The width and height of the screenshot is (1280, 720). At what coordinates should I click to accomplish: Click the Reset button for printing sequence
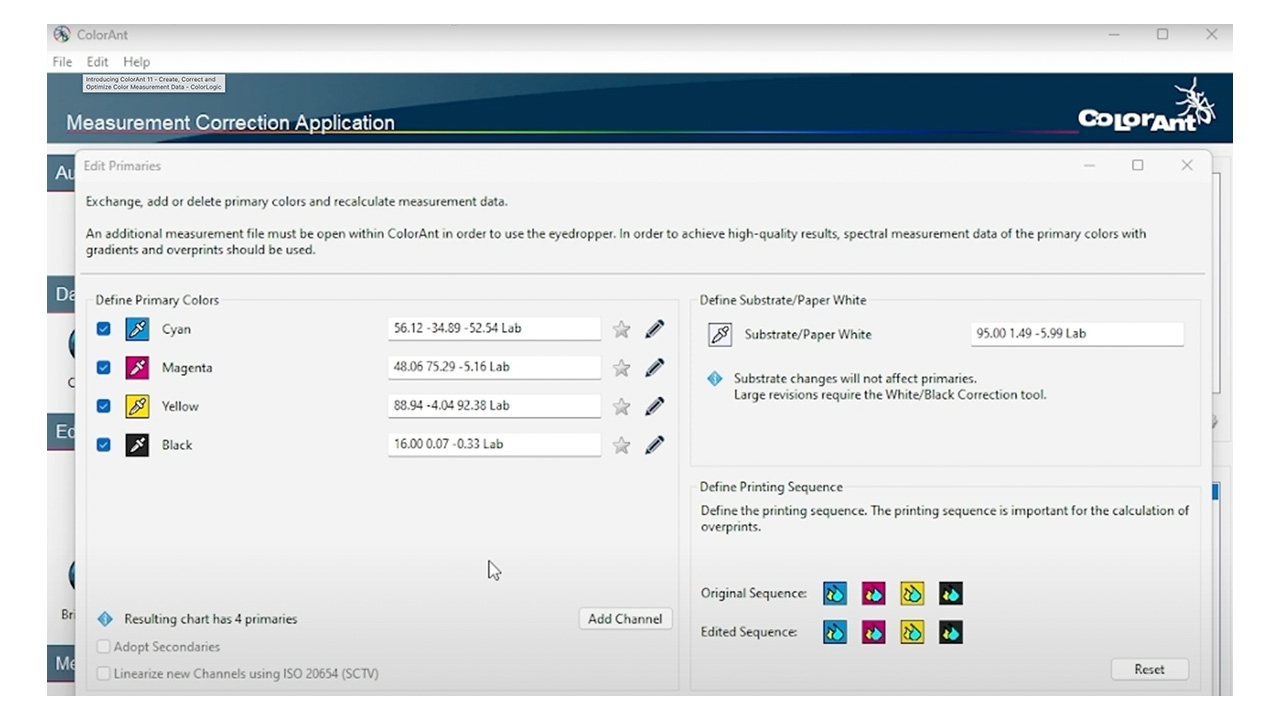(1149, 669)
